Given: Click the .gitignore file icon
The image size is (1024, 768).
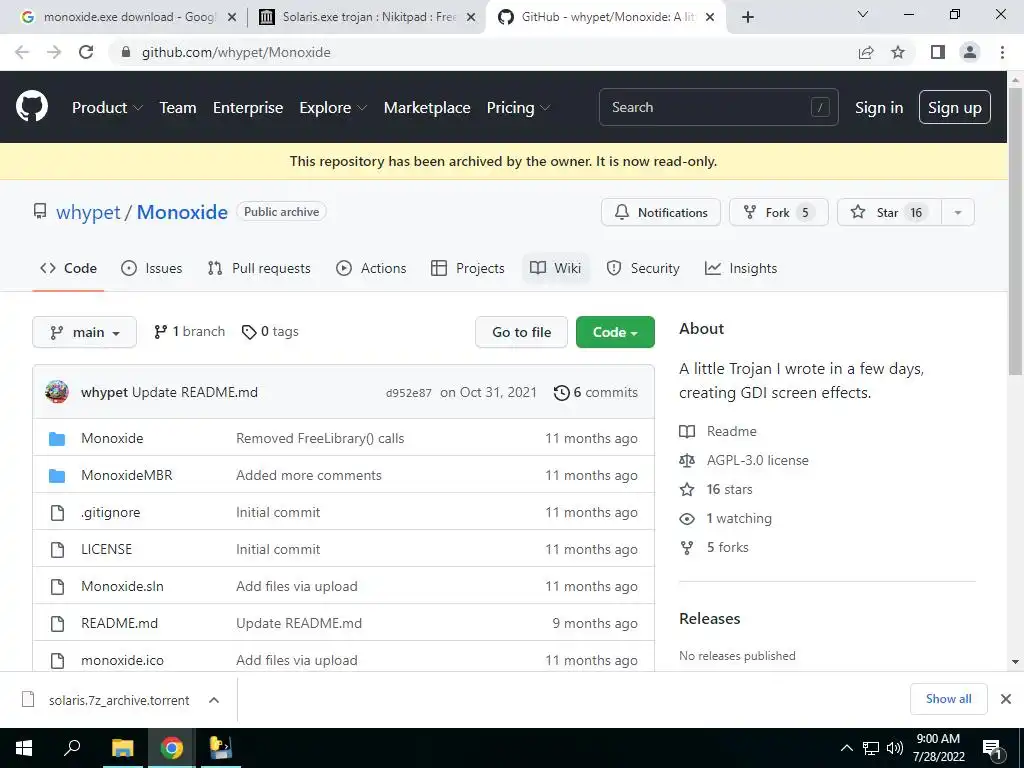Looking at the screenshot, I should pos(57,513).
